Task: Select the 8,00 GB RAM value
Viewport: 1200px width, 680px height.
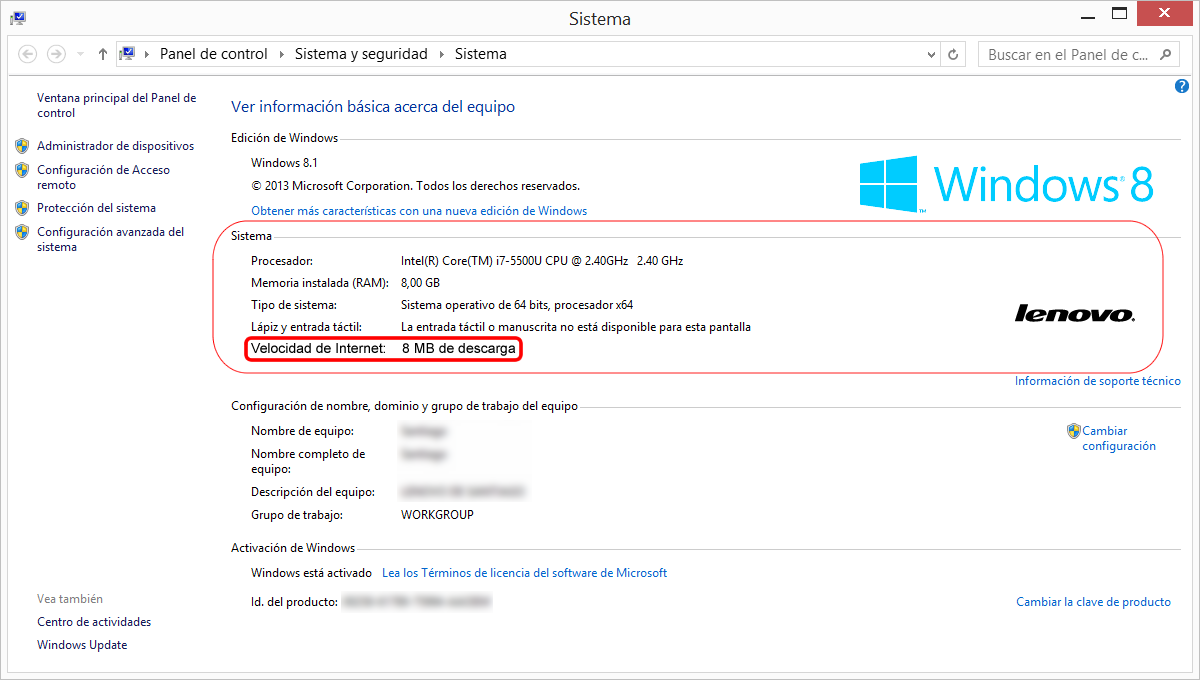Action: point(420,283)
